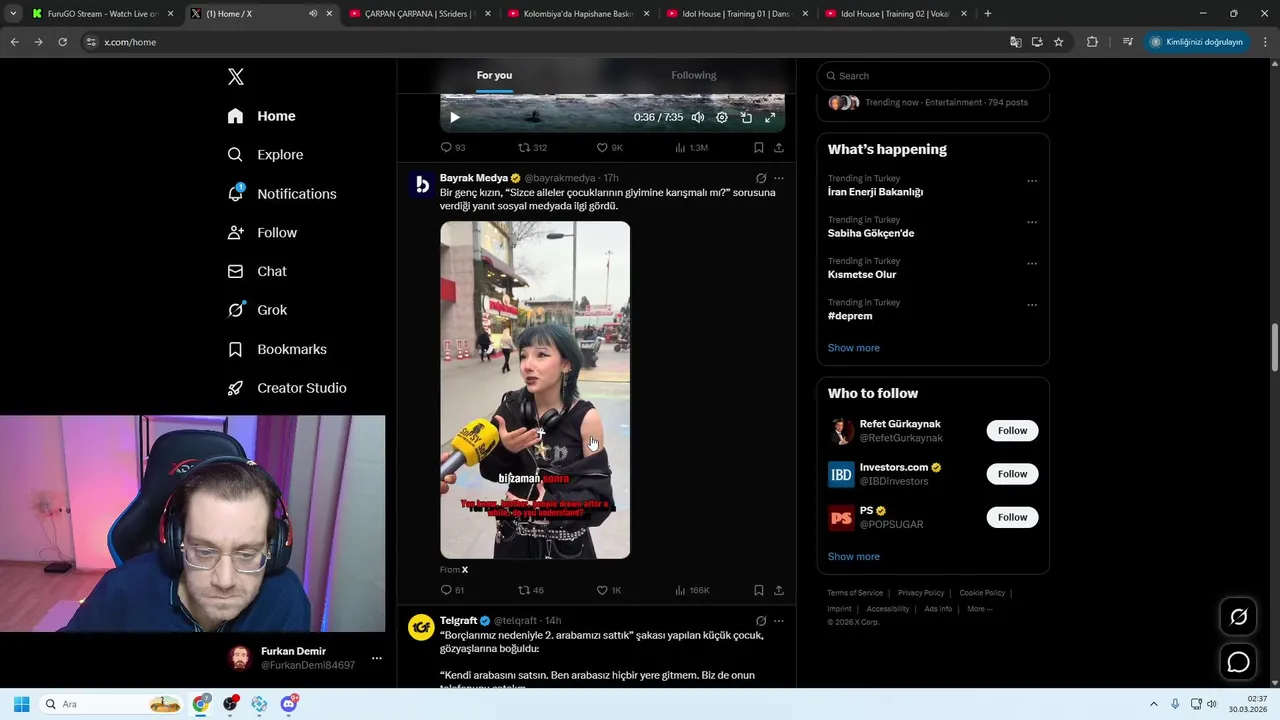Follow PS @POPSUGAR
Viewport: 1280px width, 720px height.
pyautogui.click(x=1012, y=517)
